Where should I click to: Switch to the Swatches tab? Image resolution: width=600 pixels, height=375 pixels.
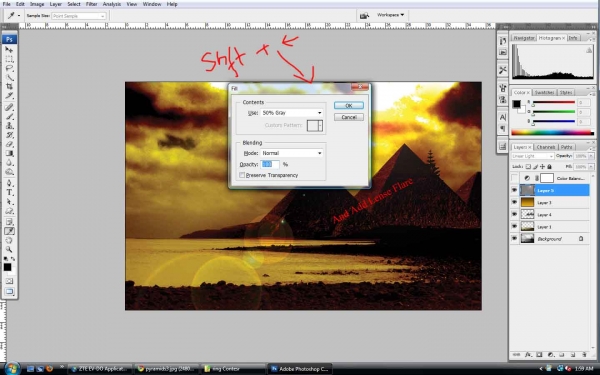(544, 93)
